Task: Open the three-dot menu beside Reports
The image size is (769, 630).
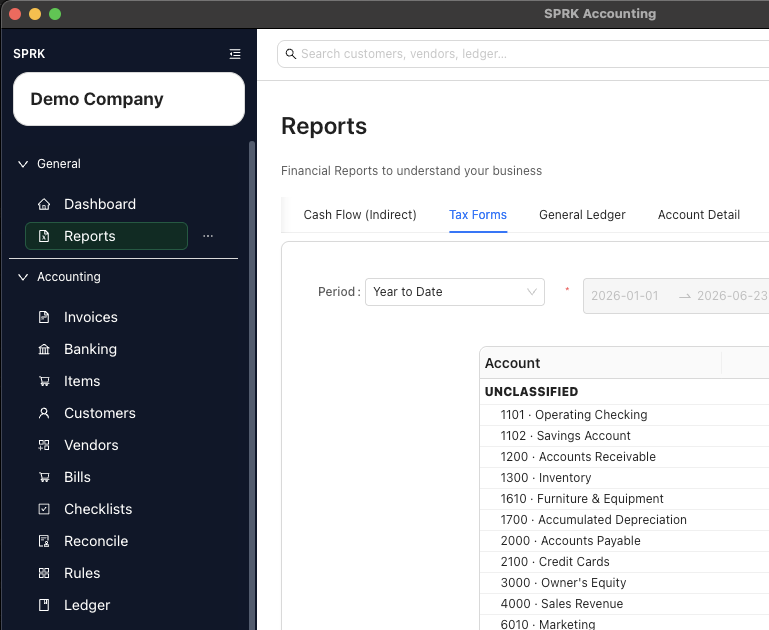Action: (x=208, y=236)
